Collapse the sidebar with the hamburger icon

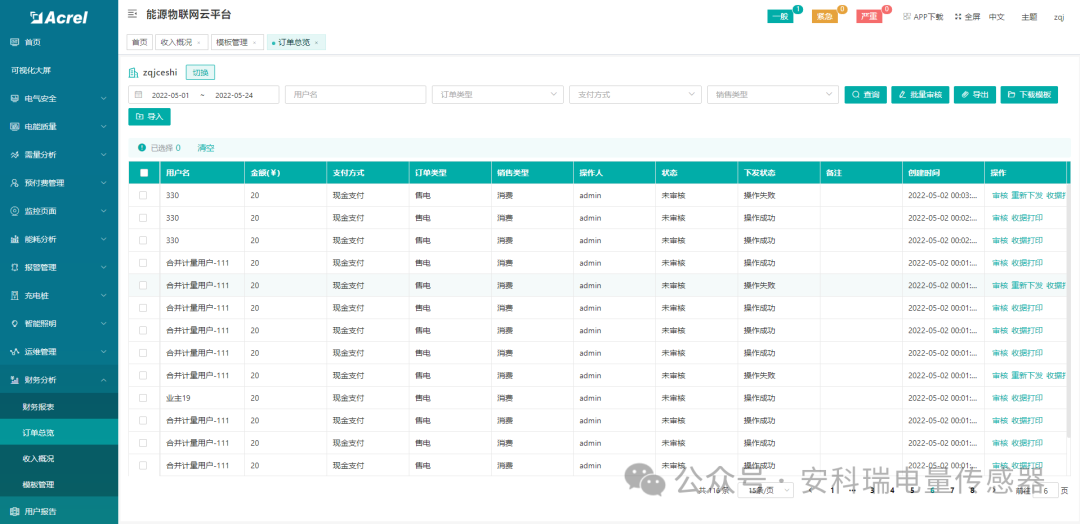(132, 14)
